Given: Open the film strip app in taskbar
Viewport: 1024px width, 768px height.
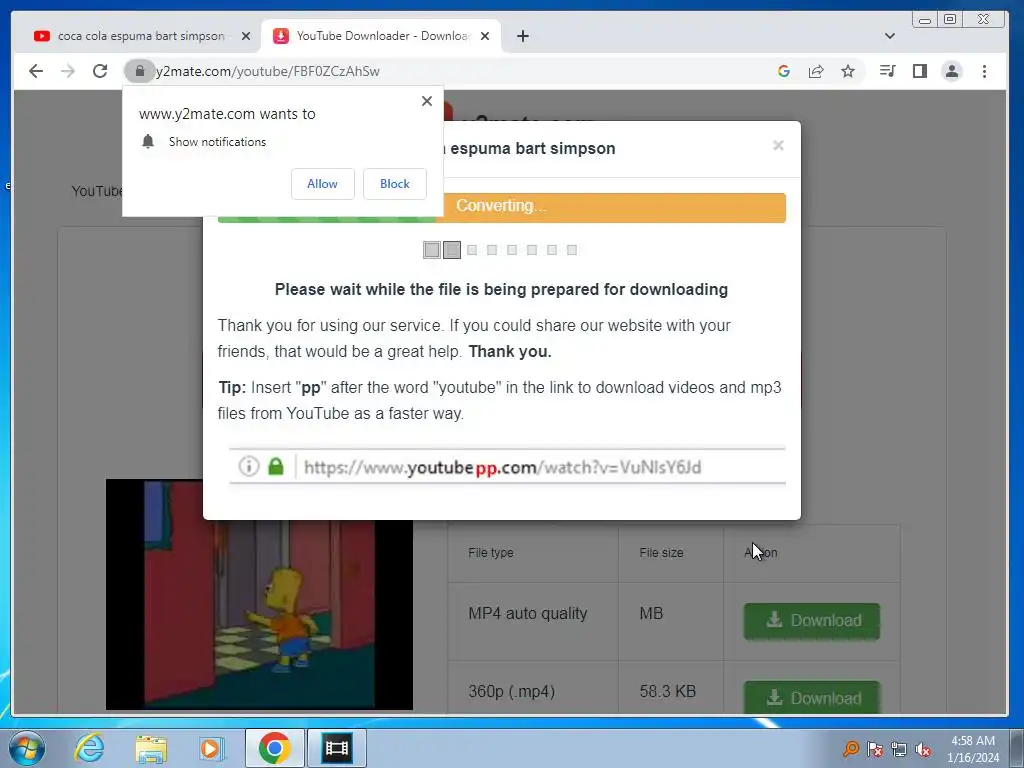Looking at the screenshot, I should [337, 748].
